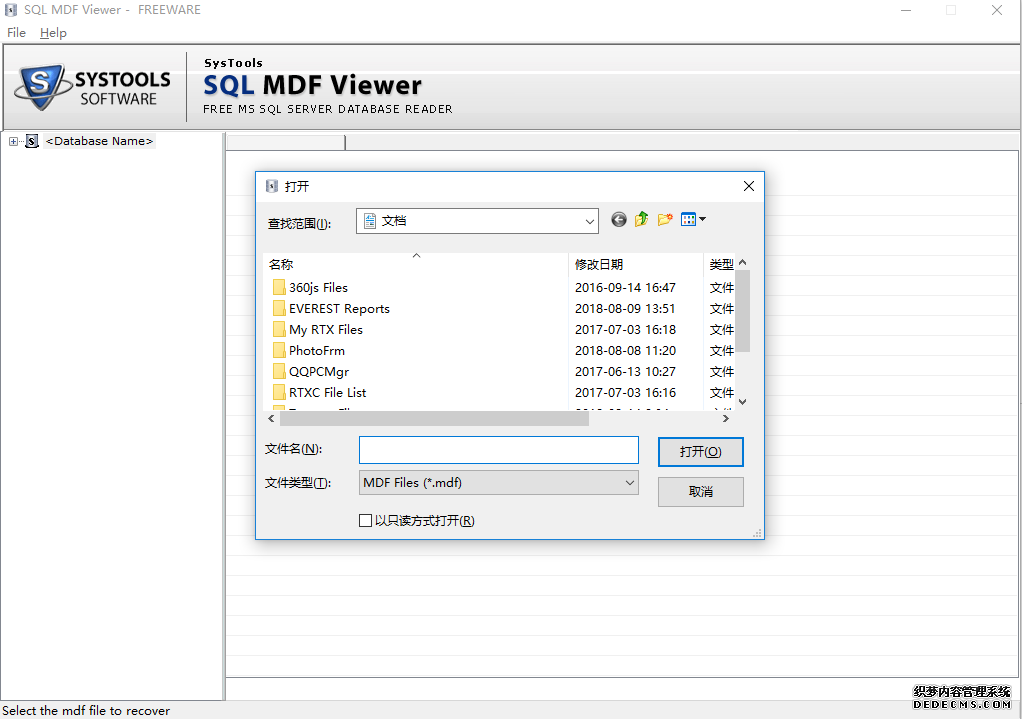Select the EVEREST Reports folder name
This screenshot has height=719, width=1022.
click(339, 308)
